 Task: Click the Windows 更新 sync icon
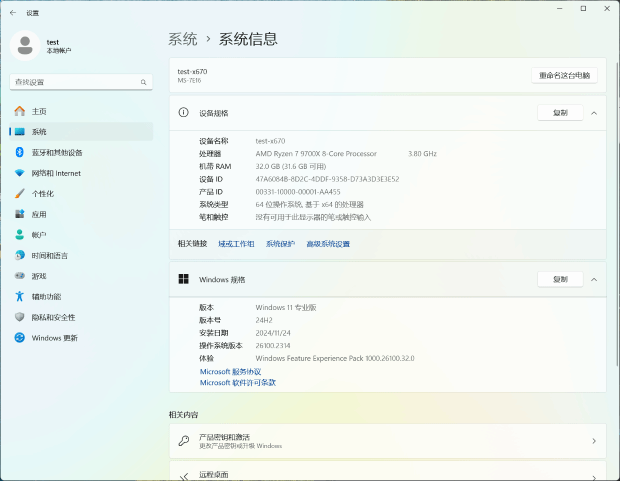(19, 337)
